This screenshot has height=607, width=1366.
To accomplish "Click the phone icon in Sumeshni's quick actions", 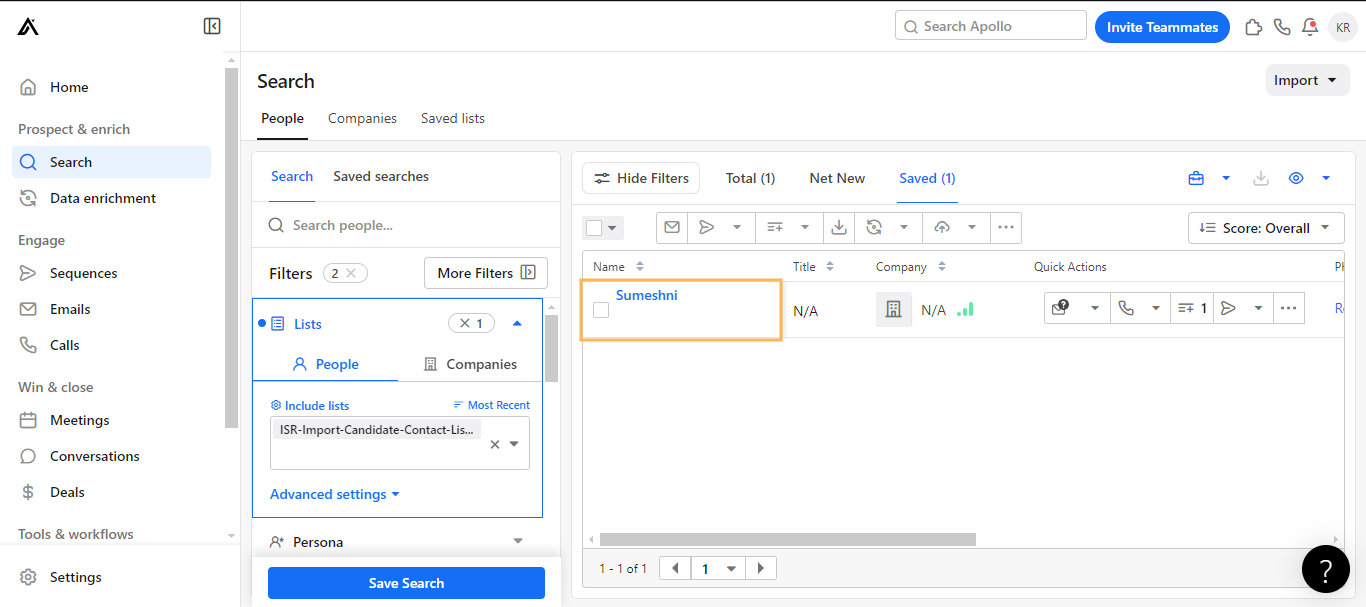I will [1126, 308].
